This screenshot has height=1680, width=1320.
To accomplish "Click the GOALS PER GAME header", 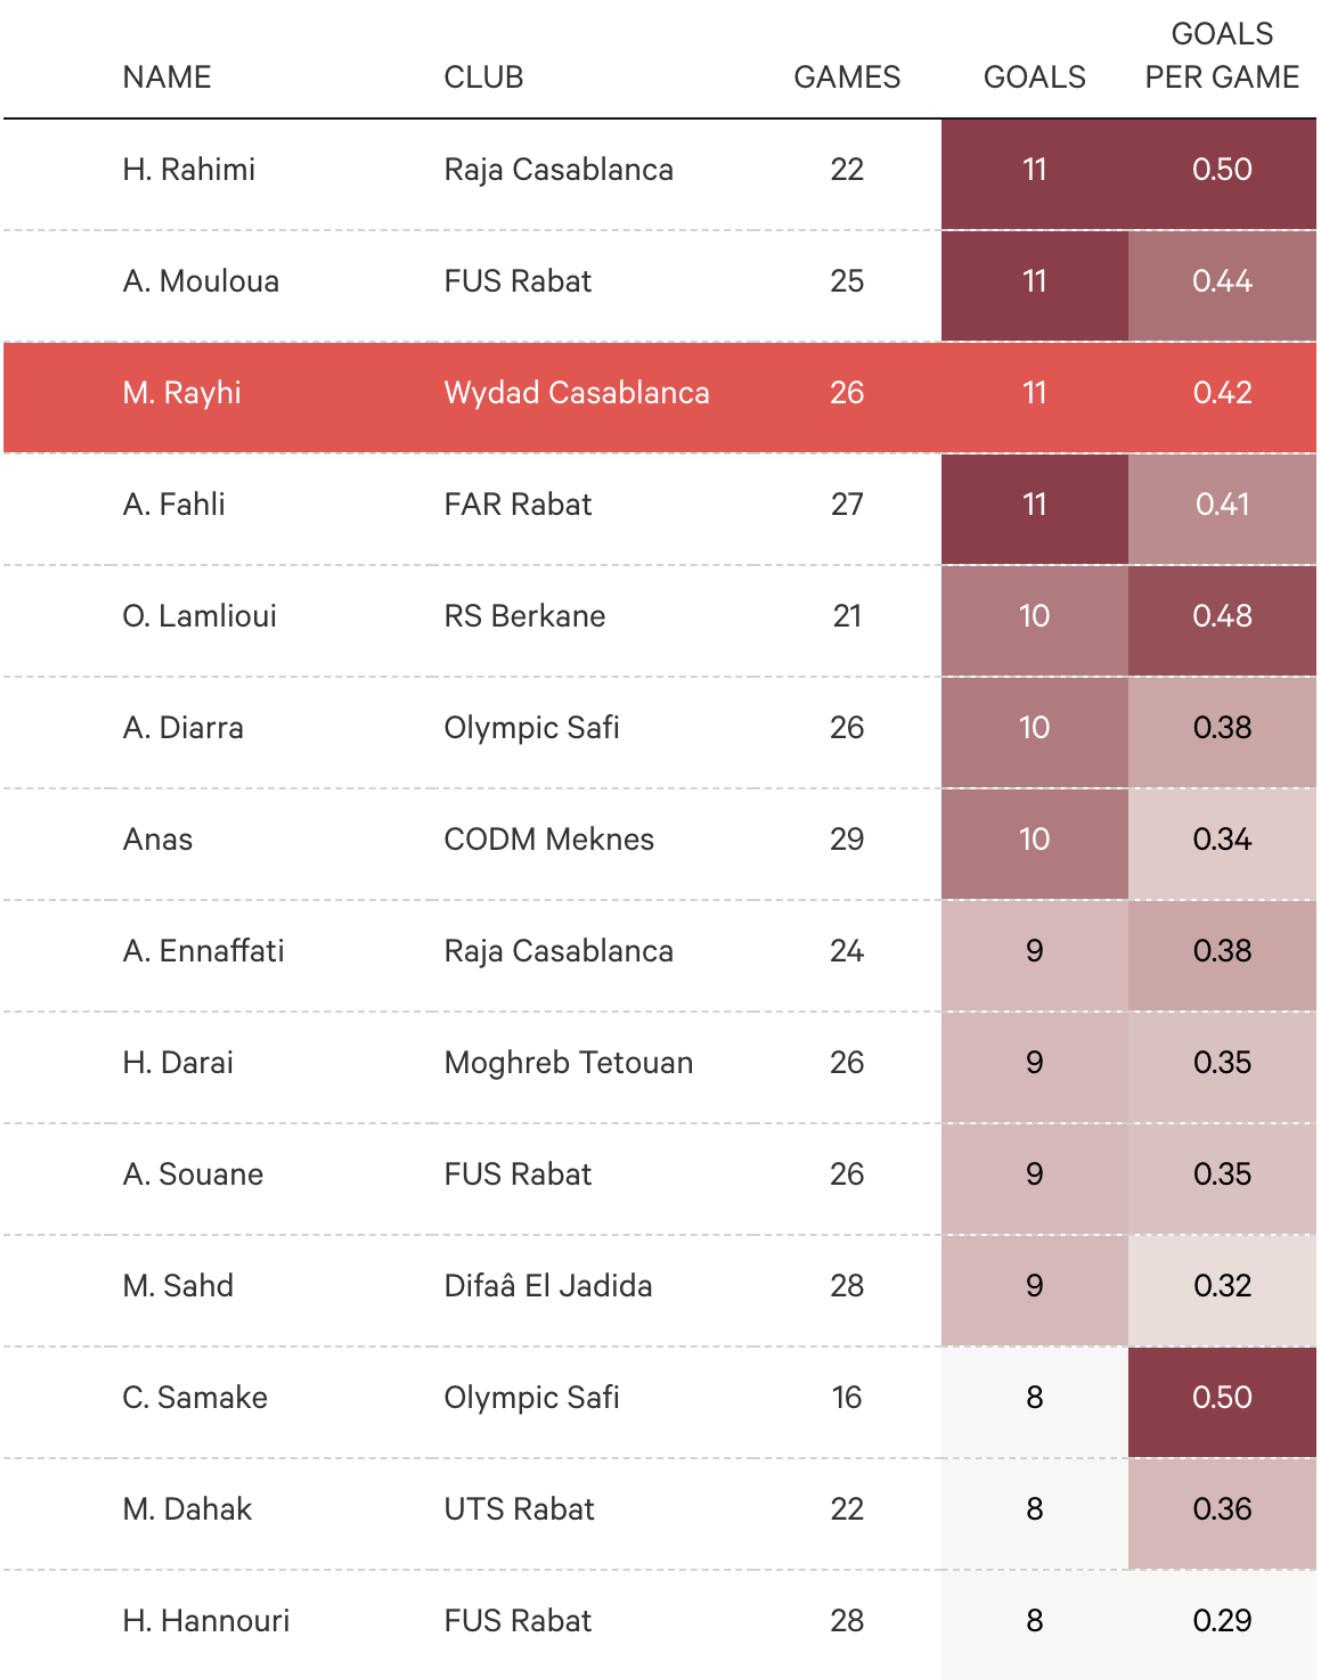I will tap(1221, 56).
